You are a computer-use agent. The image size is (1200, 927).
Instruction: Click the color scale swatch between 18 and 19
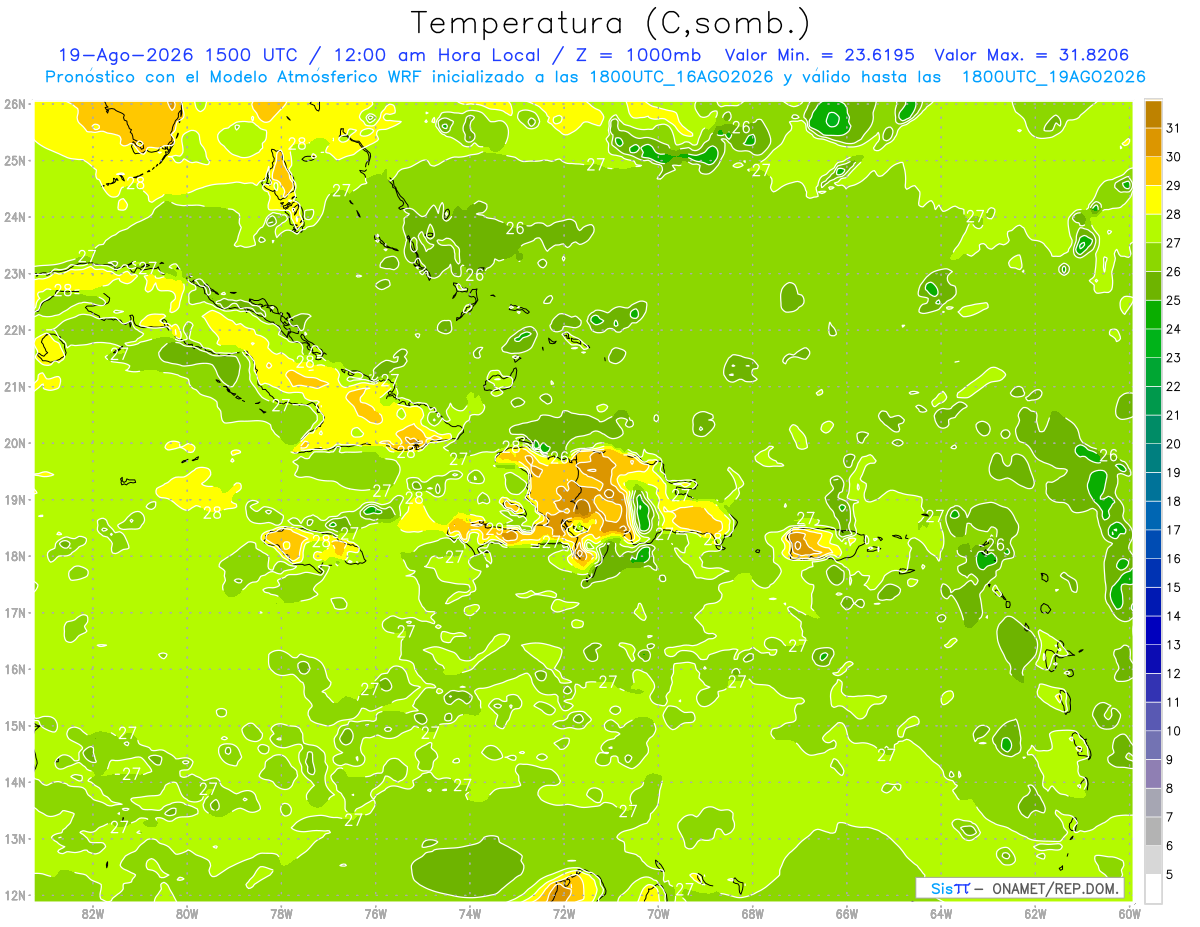point(1153,487)
